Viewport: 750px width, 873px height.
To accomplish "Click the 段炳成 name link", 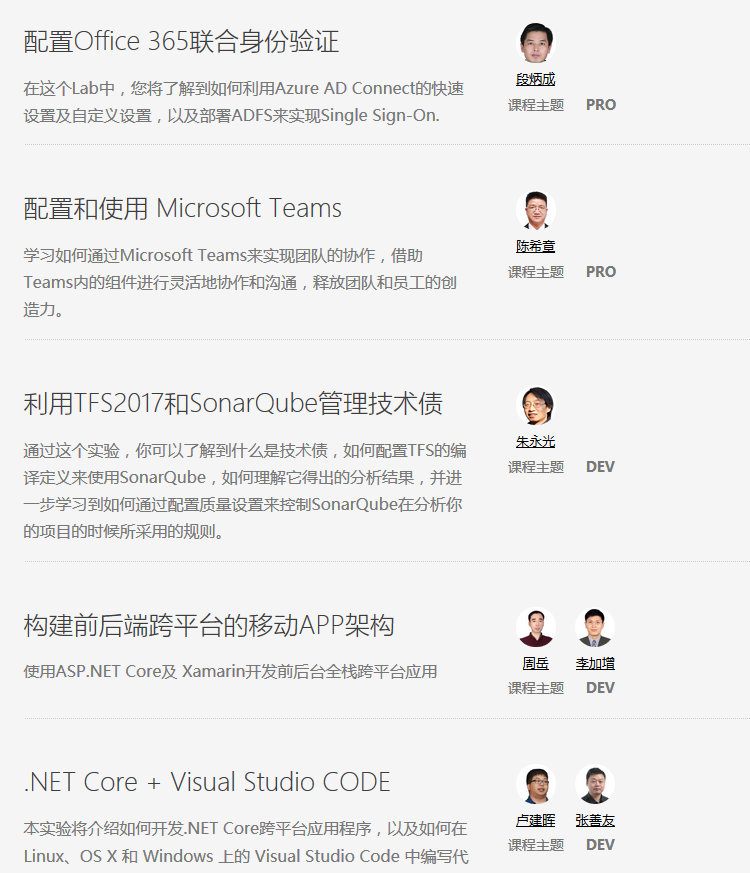I will click(x=536, y=80).
